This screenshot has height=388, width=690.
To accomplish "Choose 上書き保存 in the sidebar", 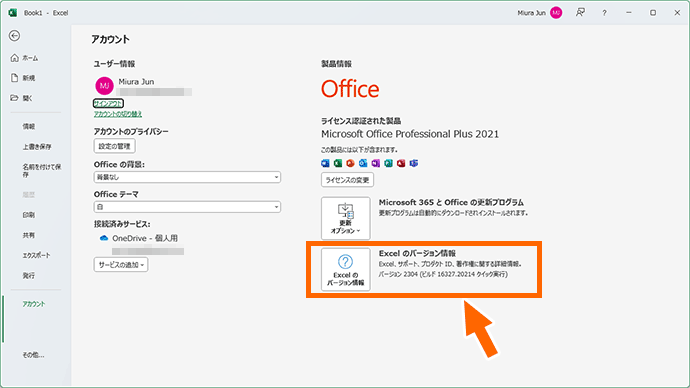I will click(x=37, y=147).
